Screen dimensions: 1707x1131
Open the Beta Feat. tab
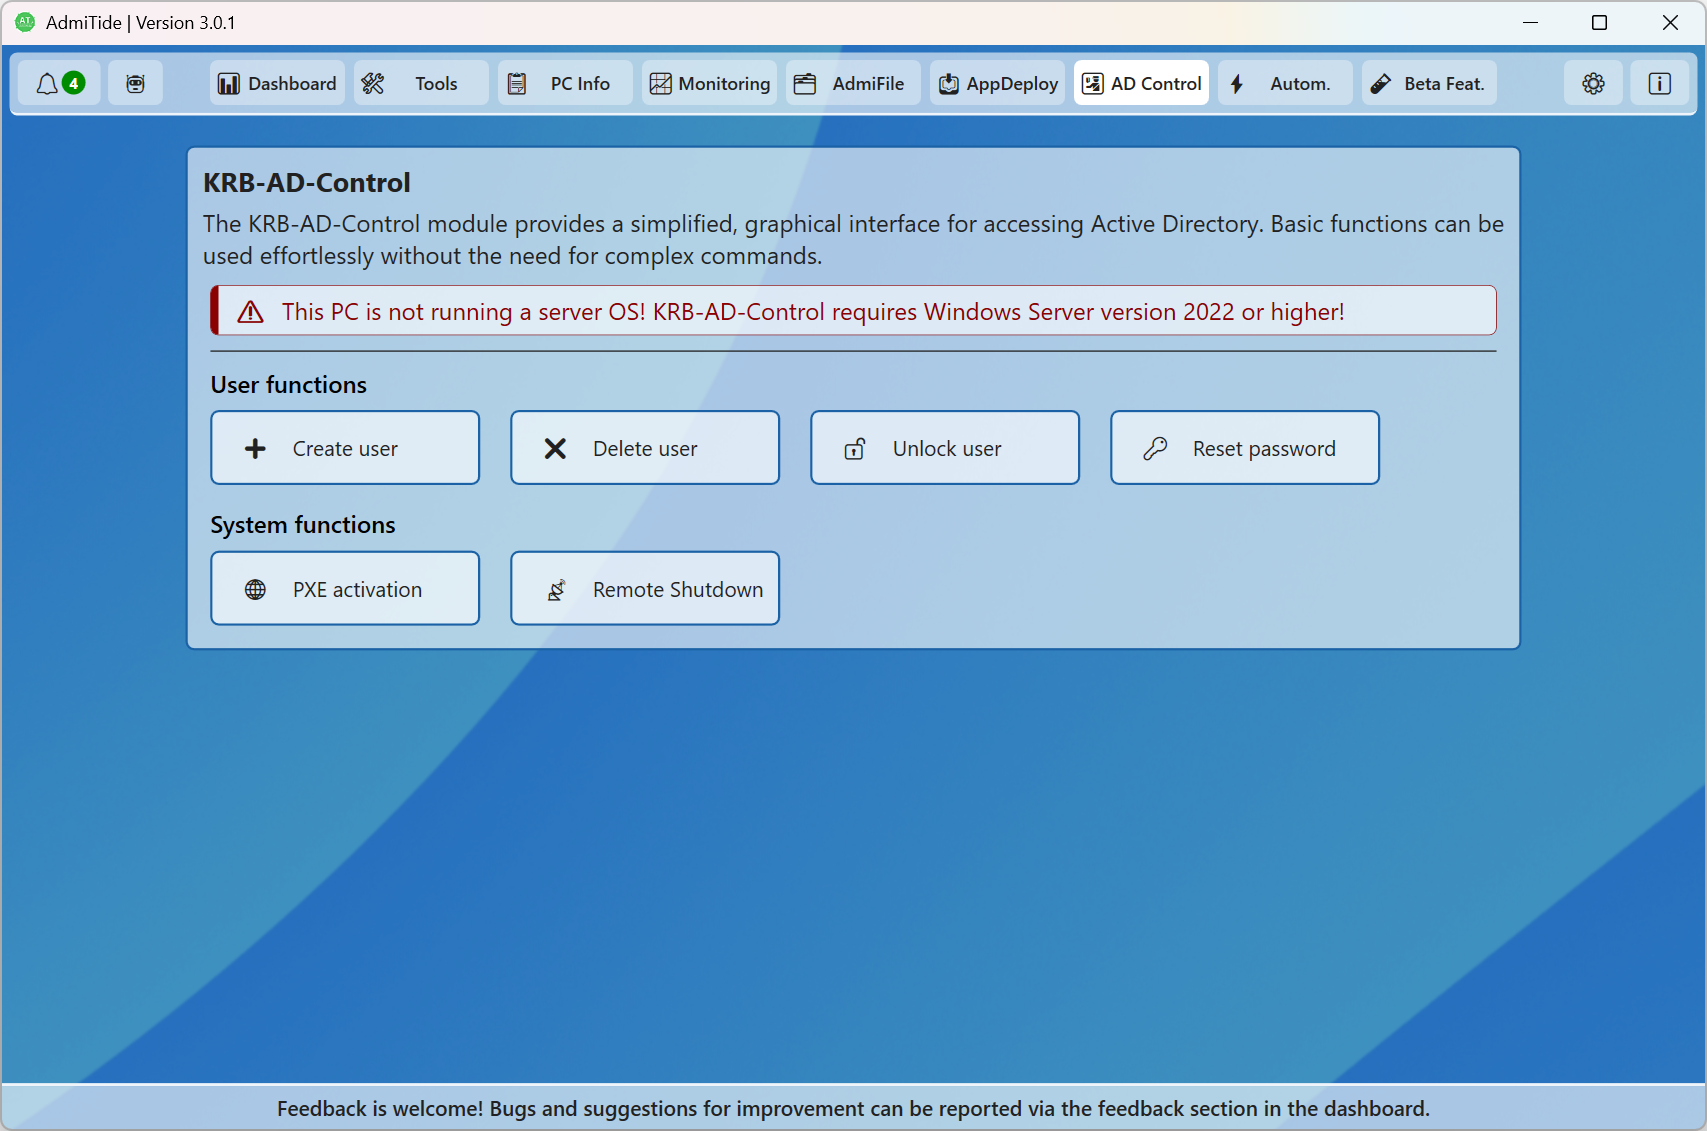coord(1429,84)
